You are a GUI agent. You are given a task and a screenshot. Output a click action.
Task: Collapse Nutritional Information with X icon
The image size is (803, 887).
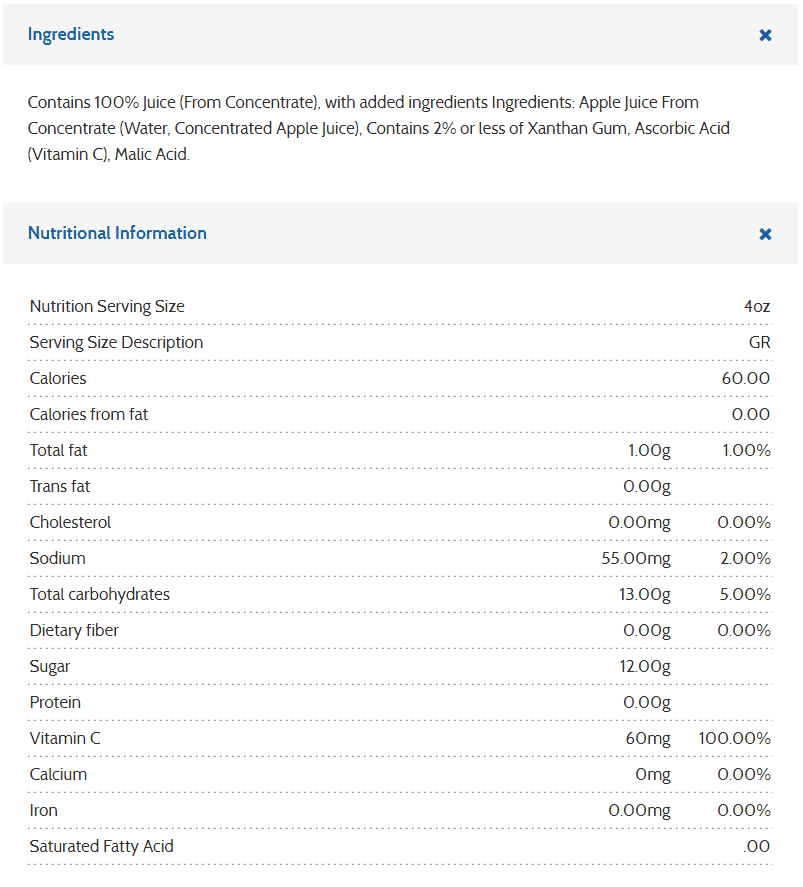point(765,234)
